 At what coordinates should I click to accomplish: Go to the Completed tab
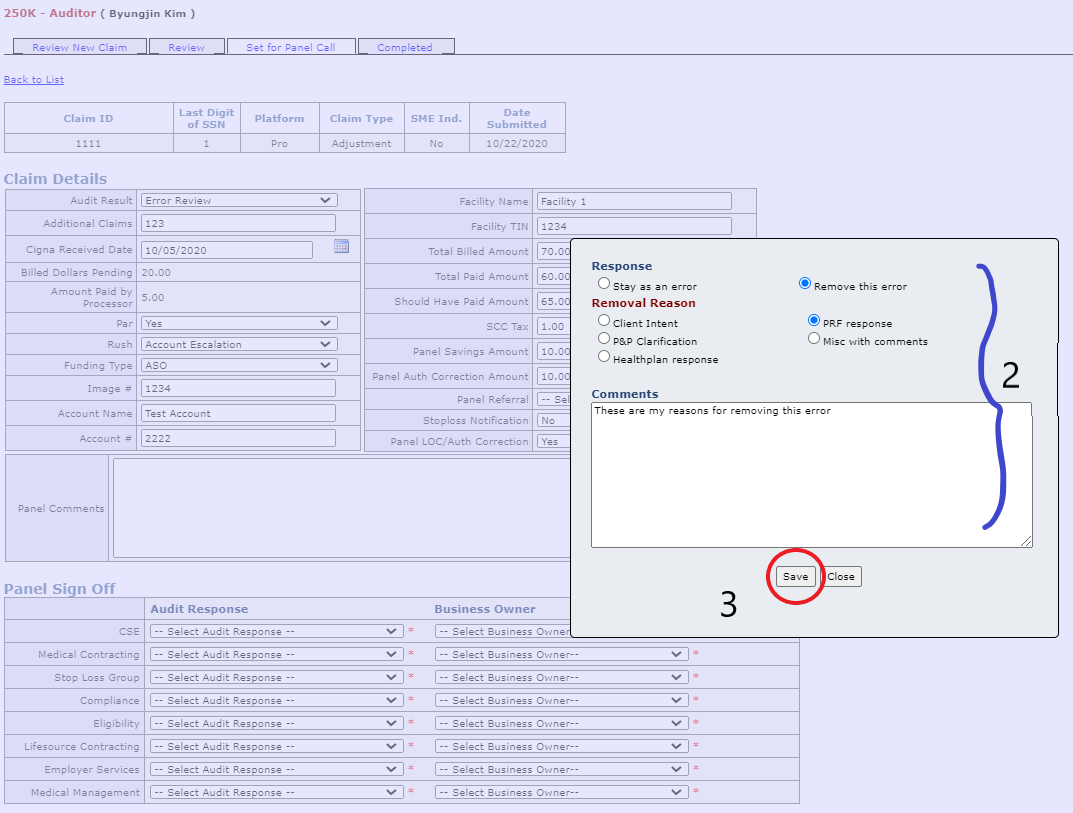coord(405,47)
